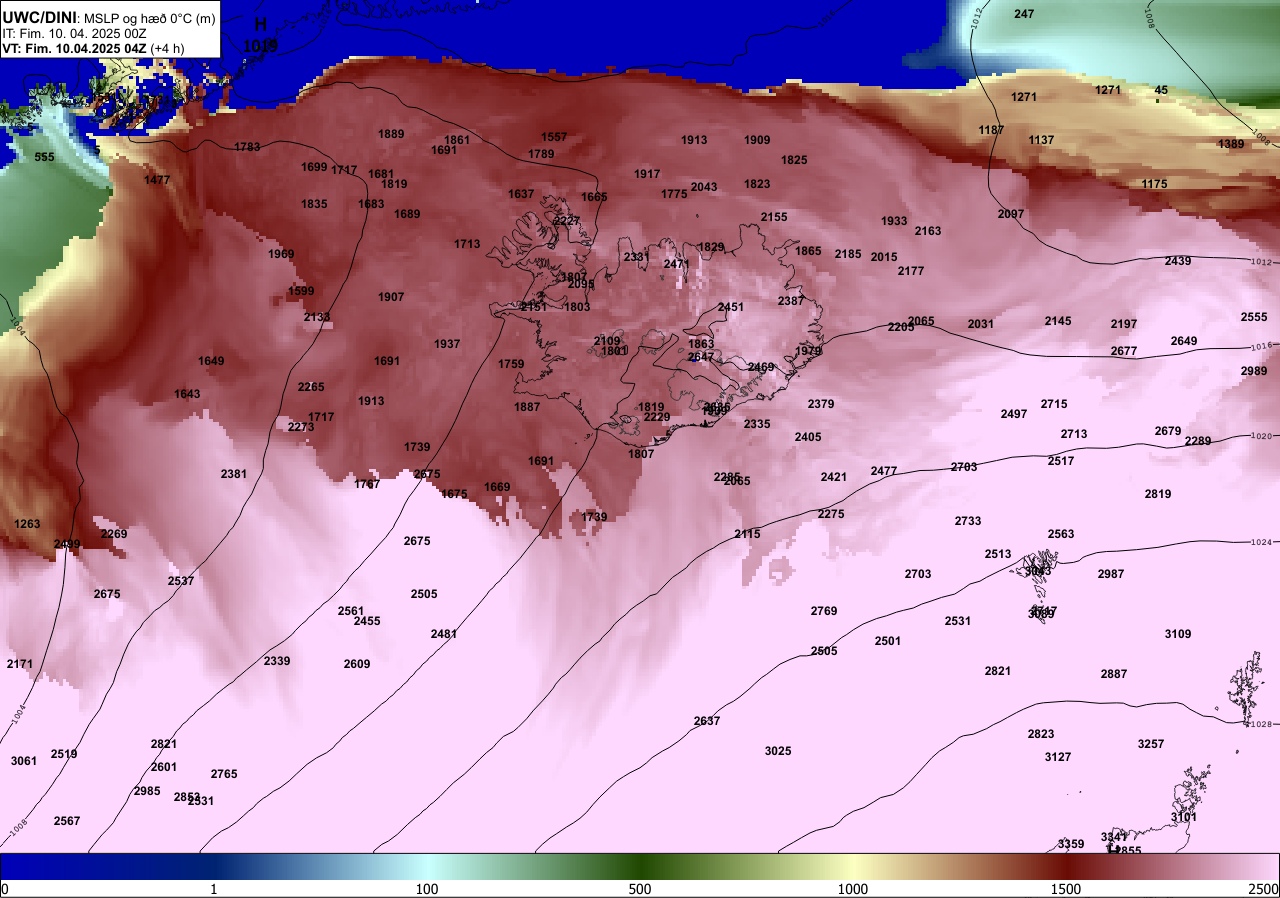Viewport: 1280px width, 898px height.
Task: Click the height value 1137
Action: (x=1041, y=140)
